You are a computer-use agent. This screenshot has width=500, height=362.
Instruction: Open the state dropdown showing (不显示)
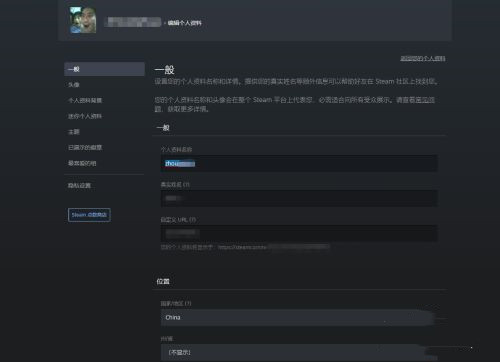299,352
